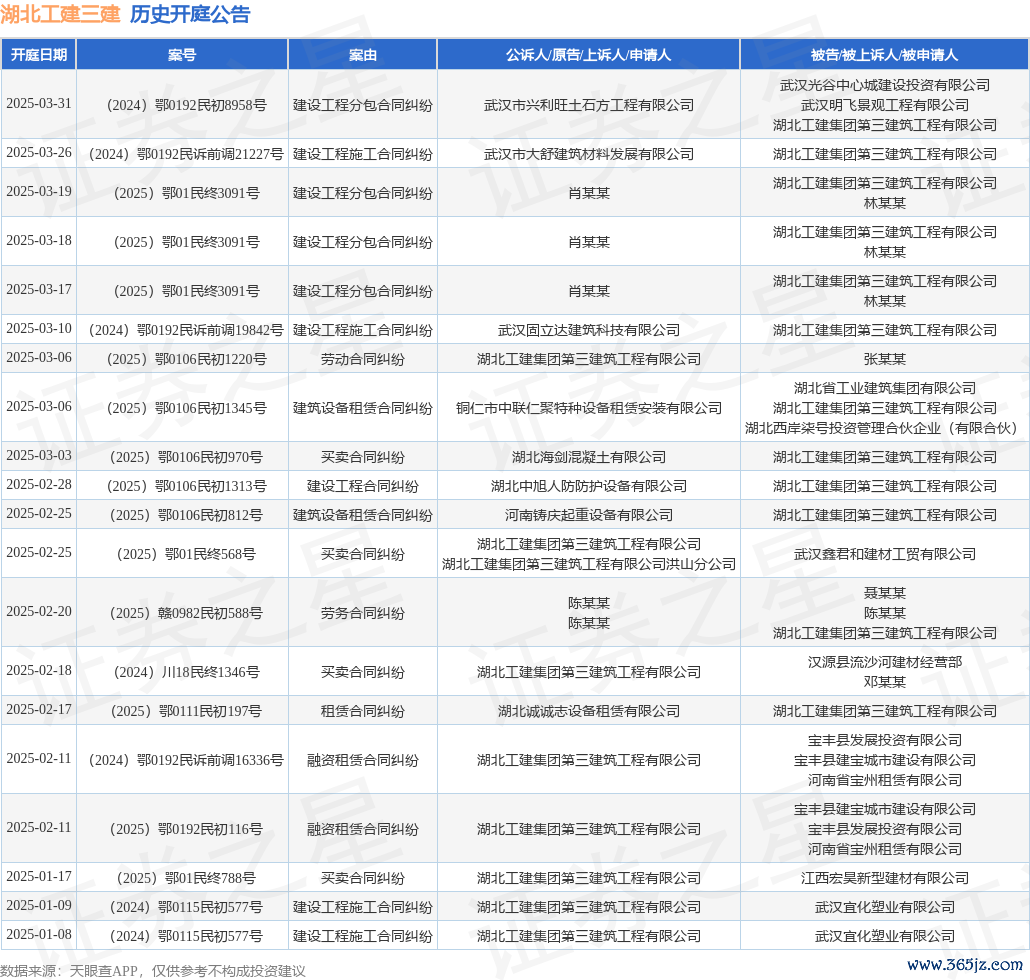The image size is (1030, 980).
Task: Click the 被告/被上诉人/被申请人 header
Action: 884,55
